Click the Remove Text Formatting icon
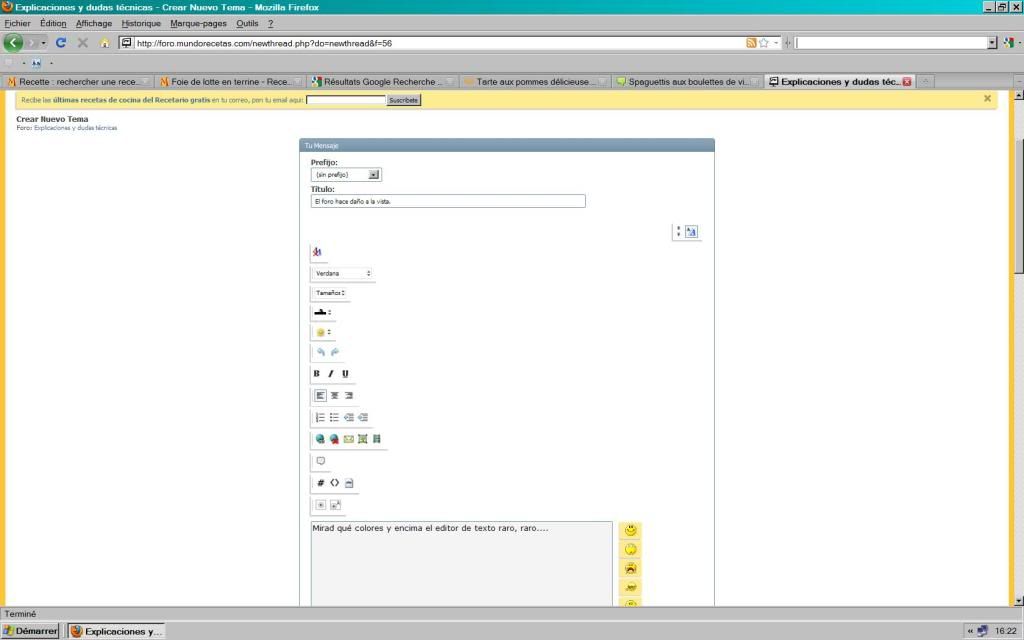Viewport: 1024px width, 640px height. [x=317, y=251]
